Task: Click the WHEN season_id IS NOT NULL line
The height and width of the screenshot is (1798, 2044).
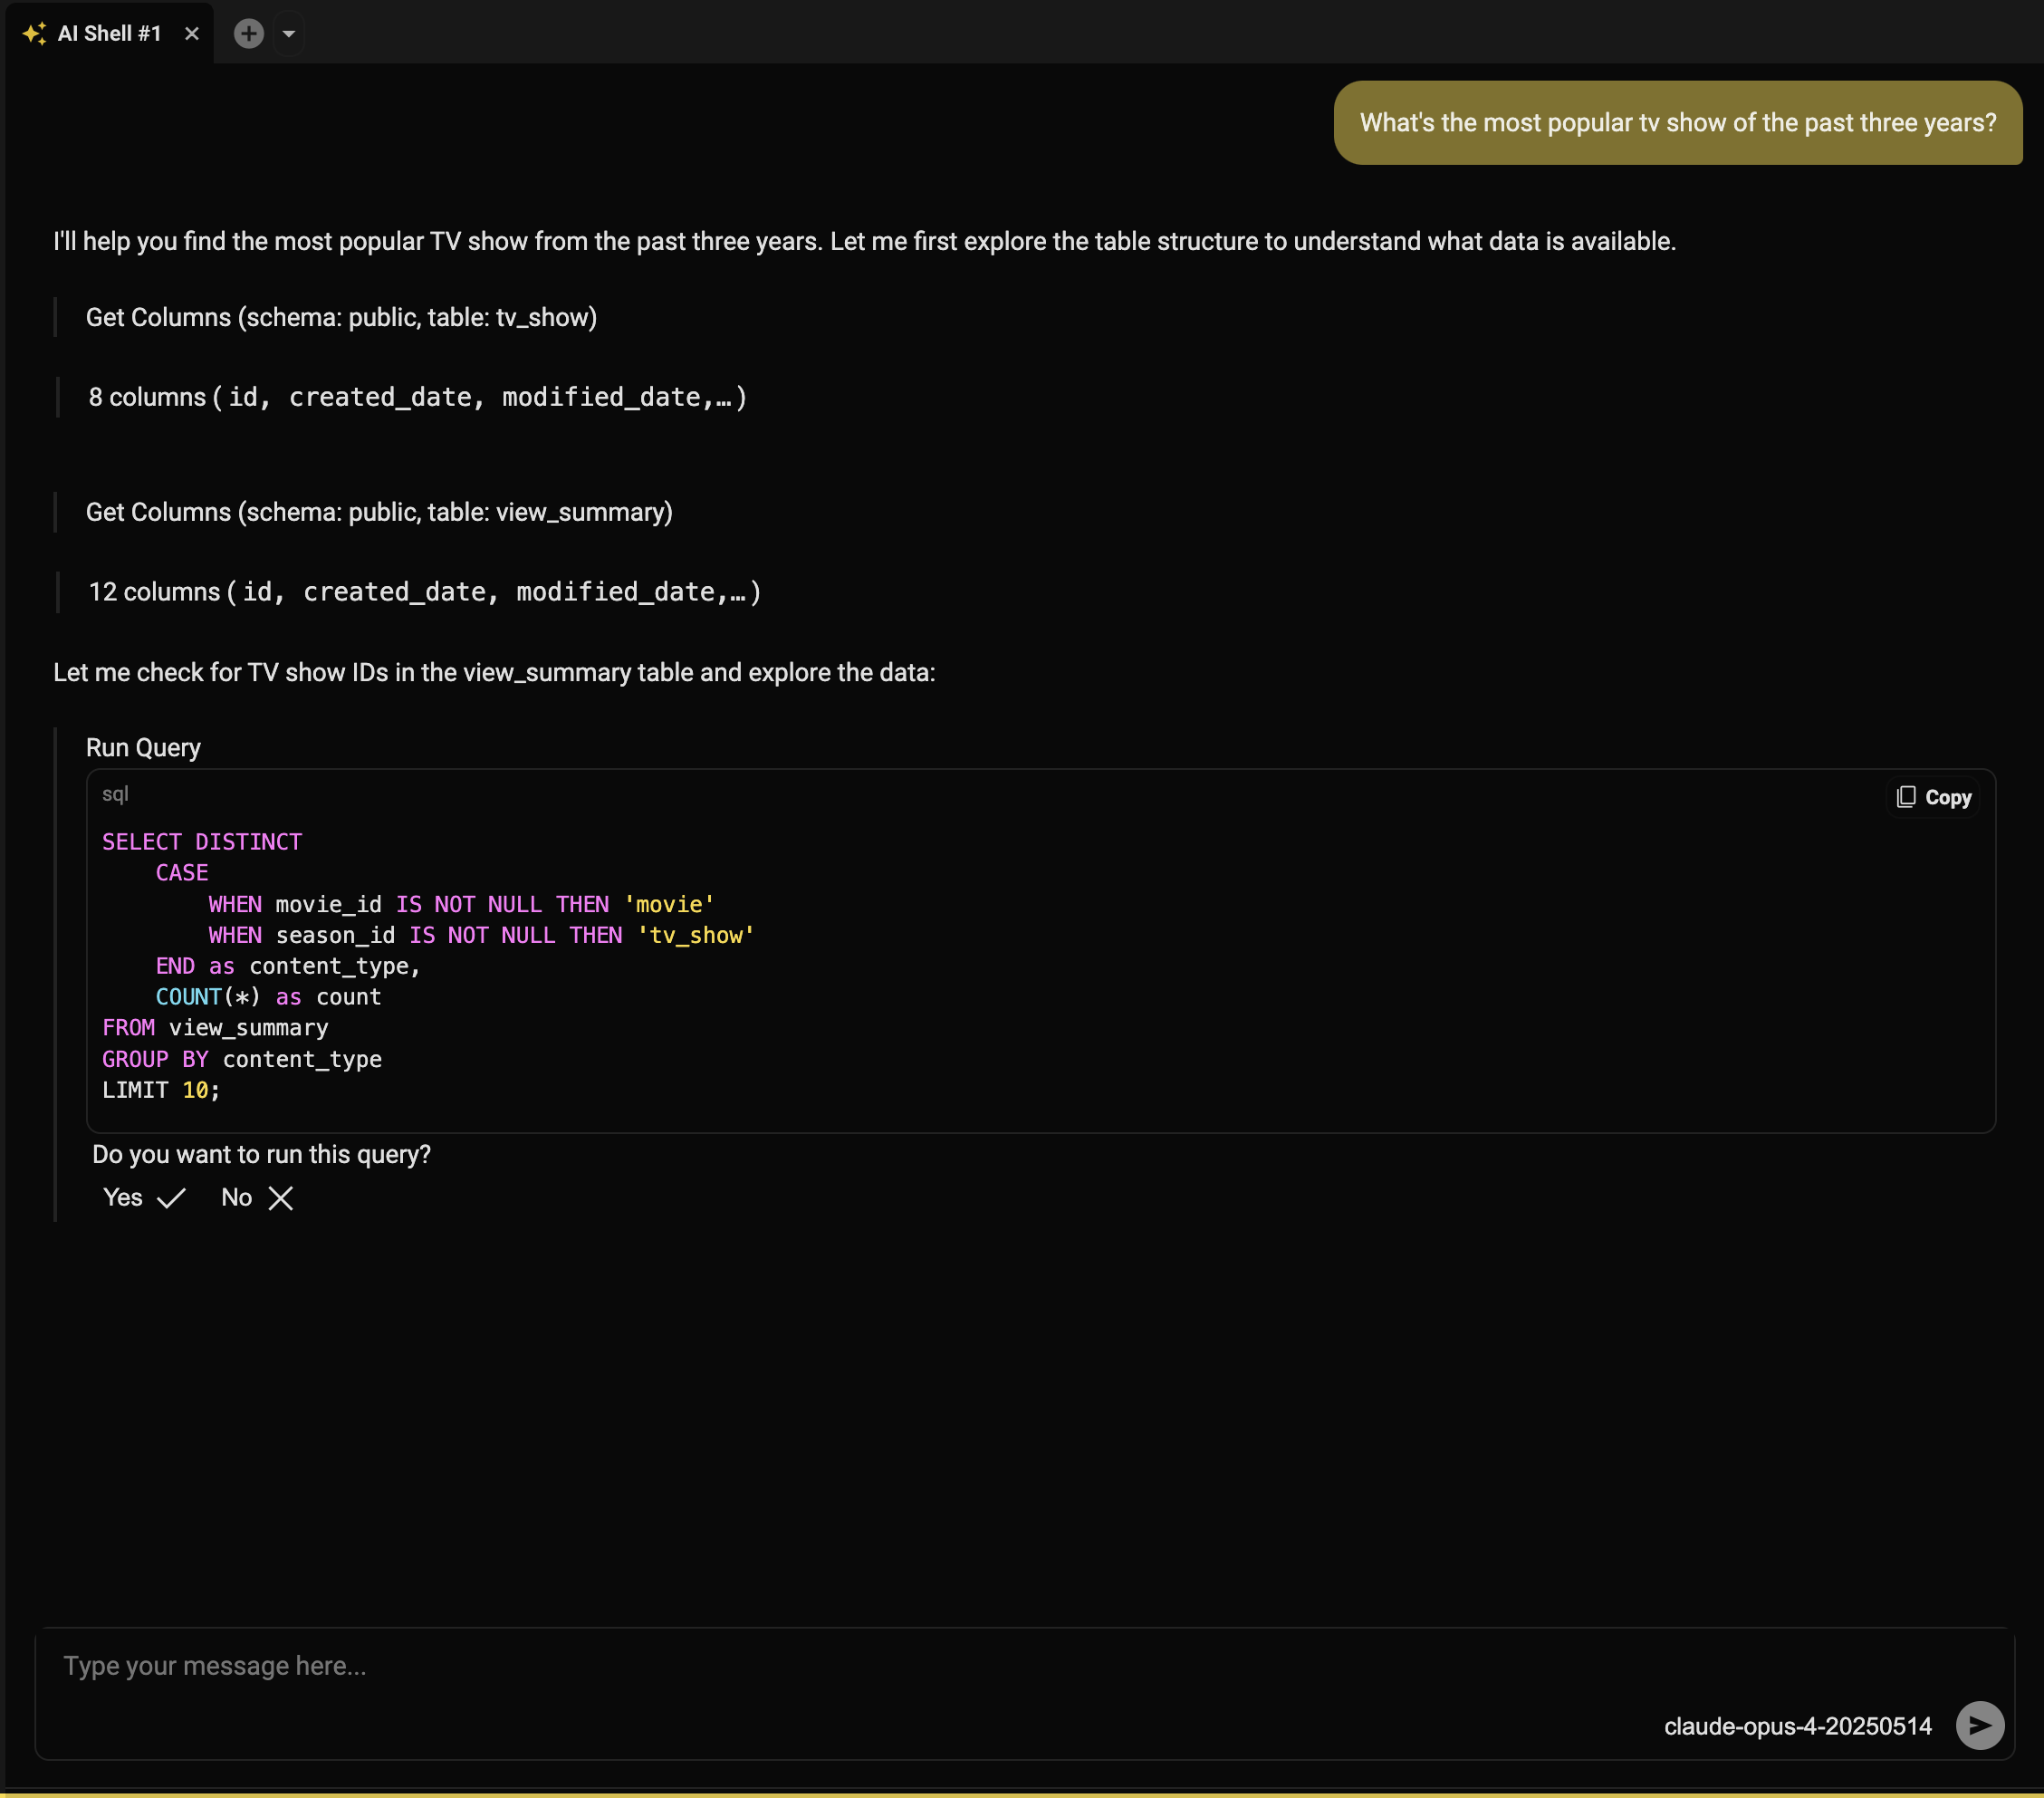Action: point(481,935)
